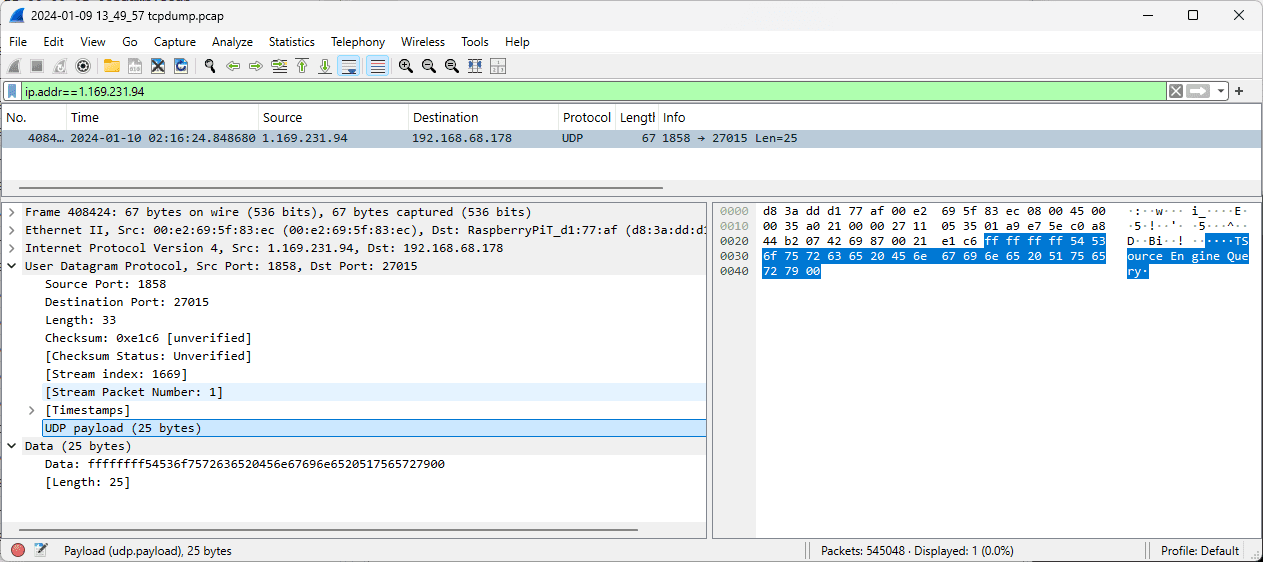
Task: Toggle auto-scroll during live capture
Action: coord(349,66)
